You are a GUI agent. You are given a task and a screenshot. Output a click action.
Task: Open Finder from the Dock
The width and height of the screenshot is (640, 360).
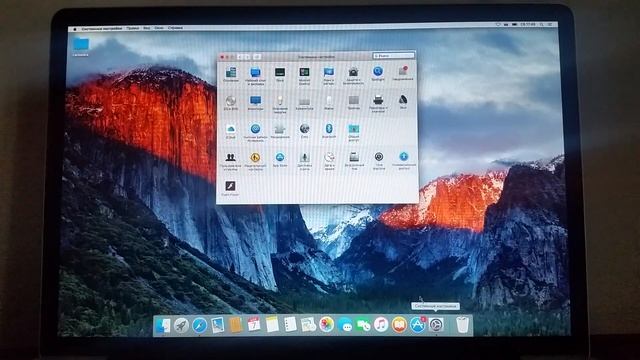163,325
